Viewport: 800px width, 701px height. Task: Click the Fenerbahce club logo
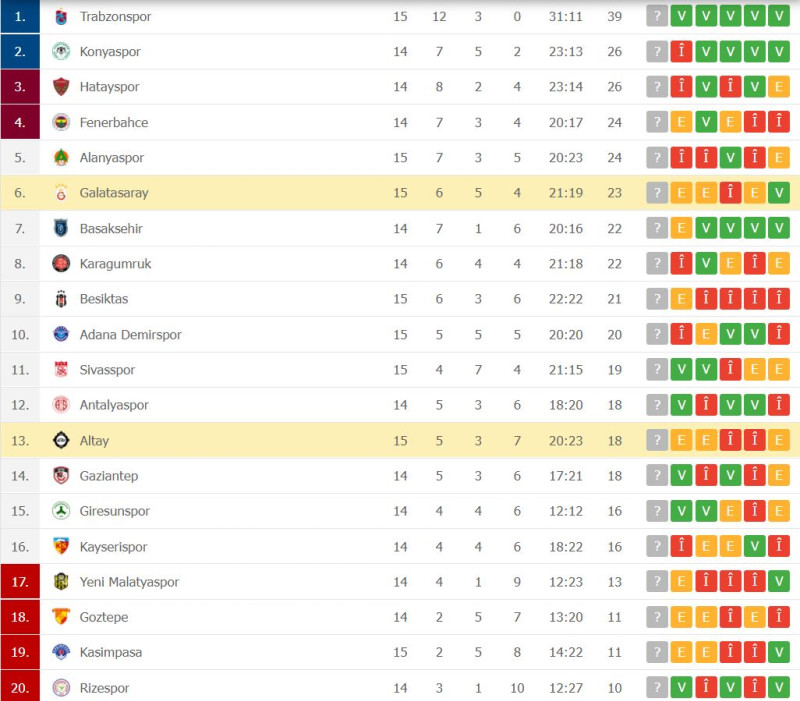click(x=61, y=122)
